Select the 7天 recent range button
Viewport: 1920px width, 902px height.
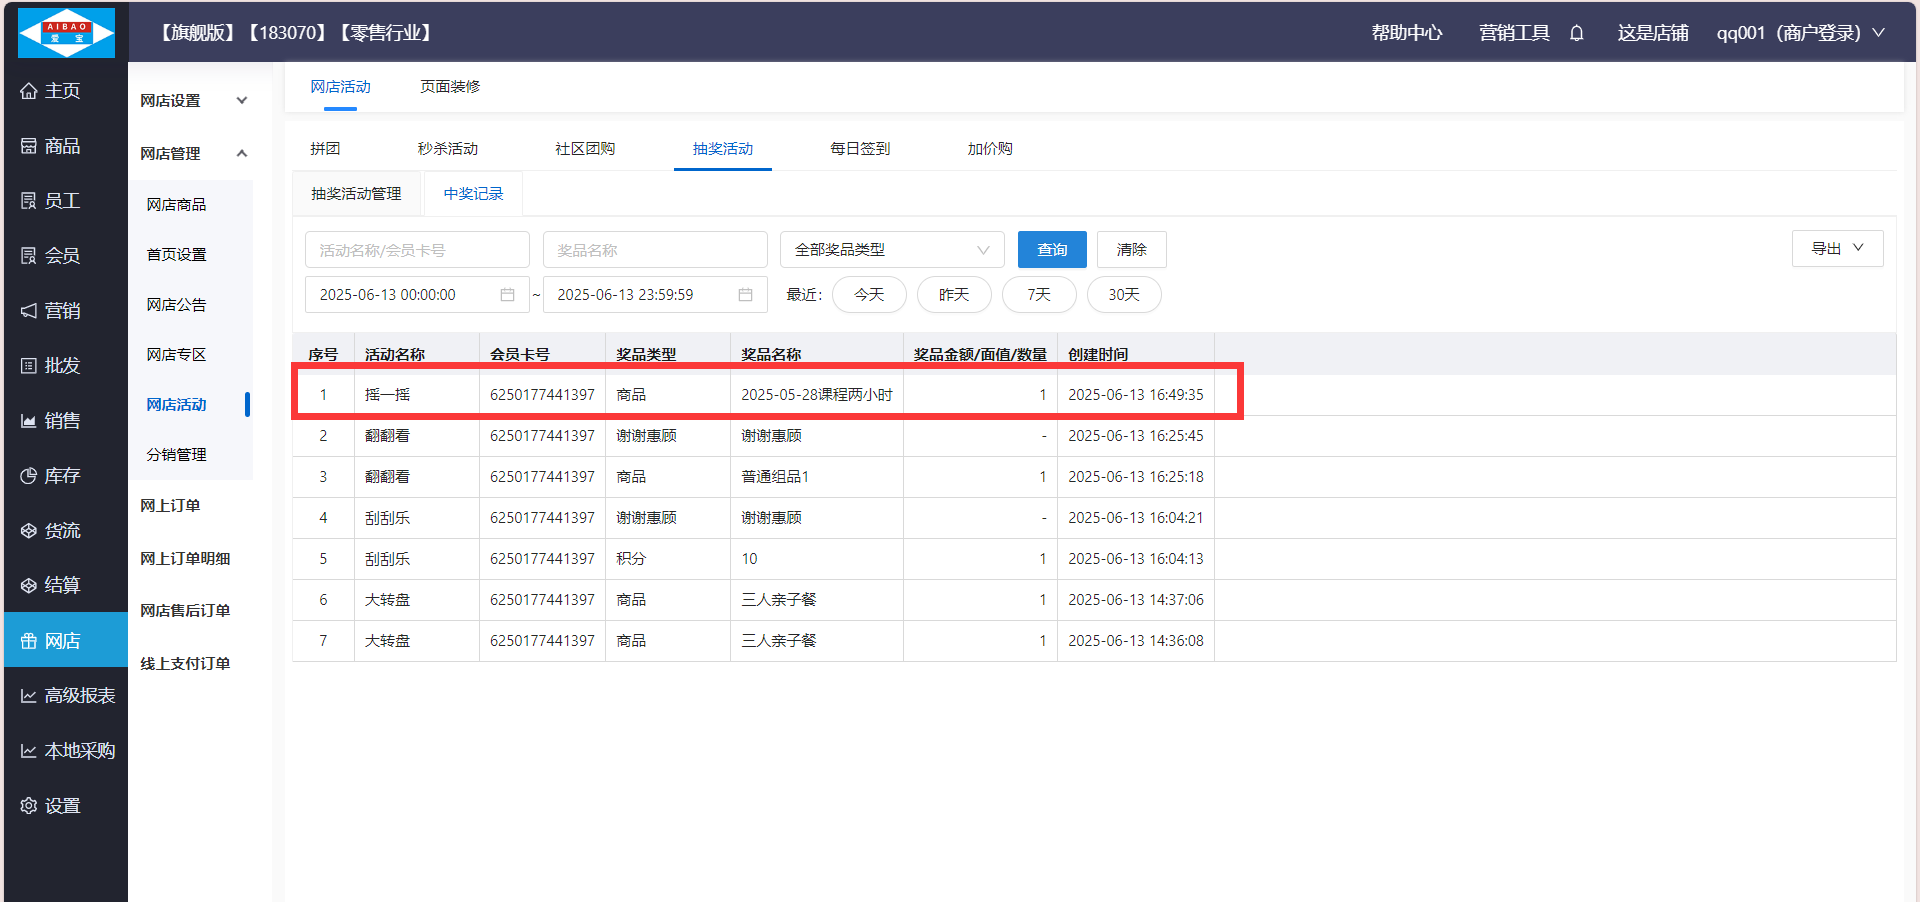pyautogui.click(x=1039, y=295)
